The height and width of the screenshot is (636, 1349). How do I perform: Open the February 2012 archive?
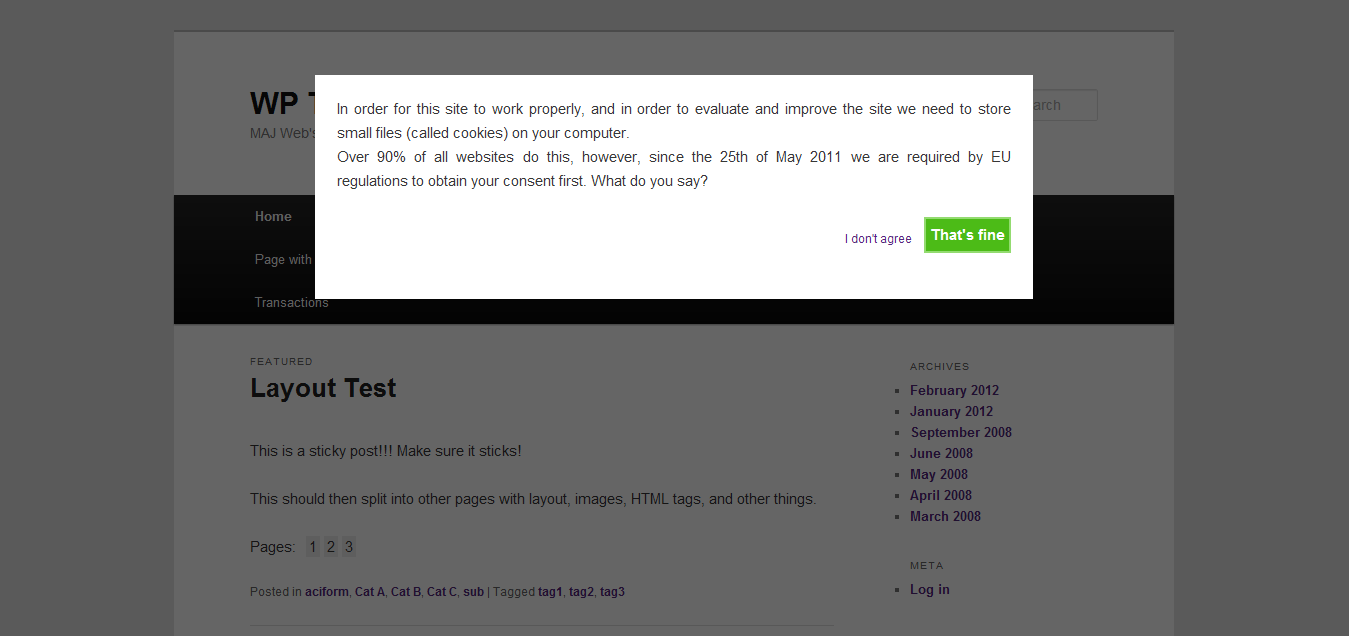tap(954, 390)
